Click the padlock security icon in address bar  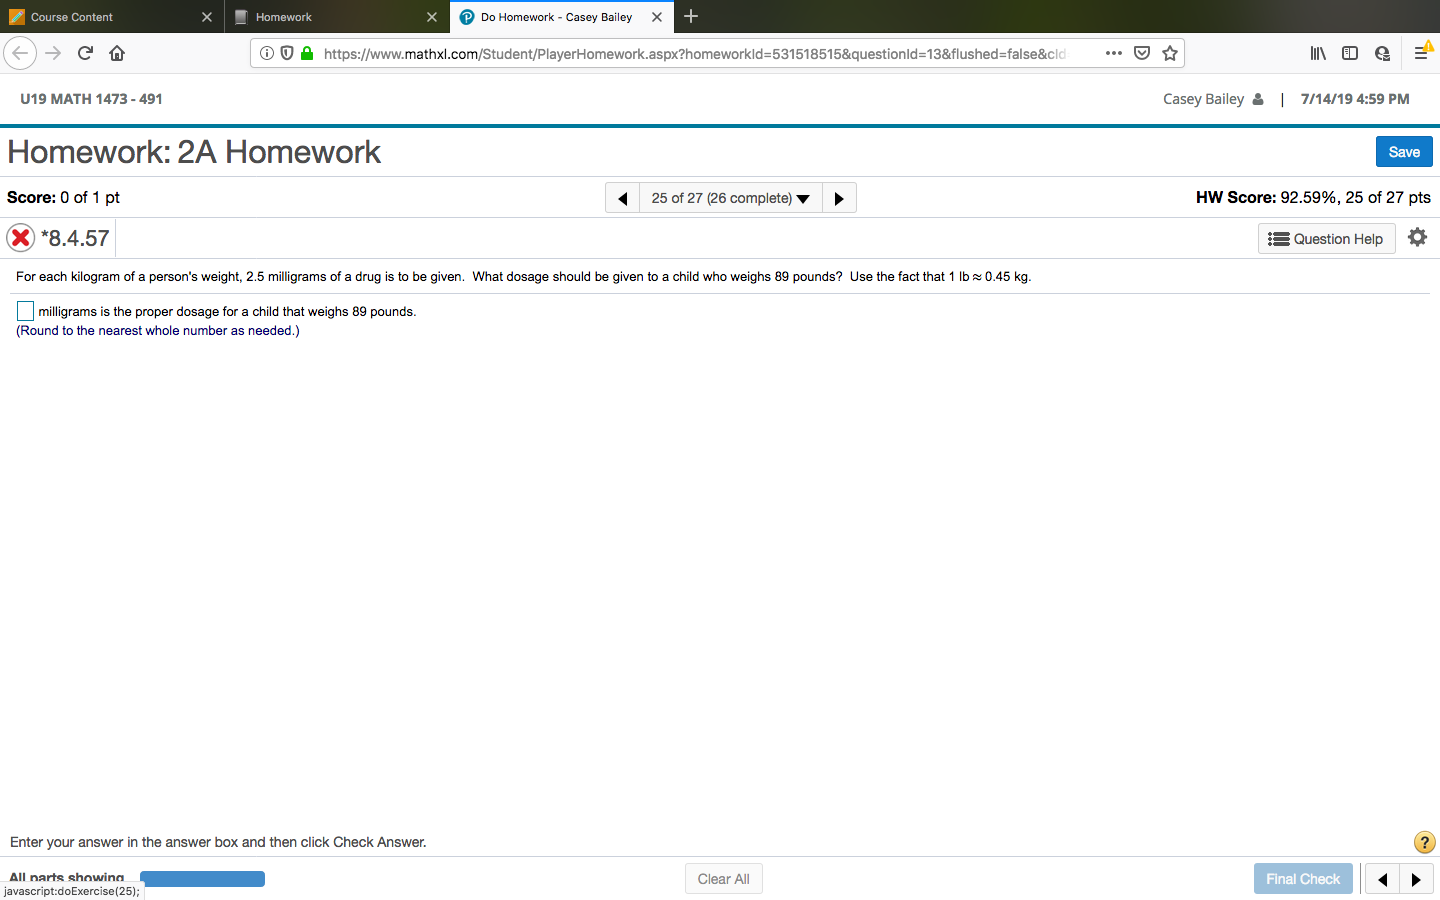click(306, 52)
